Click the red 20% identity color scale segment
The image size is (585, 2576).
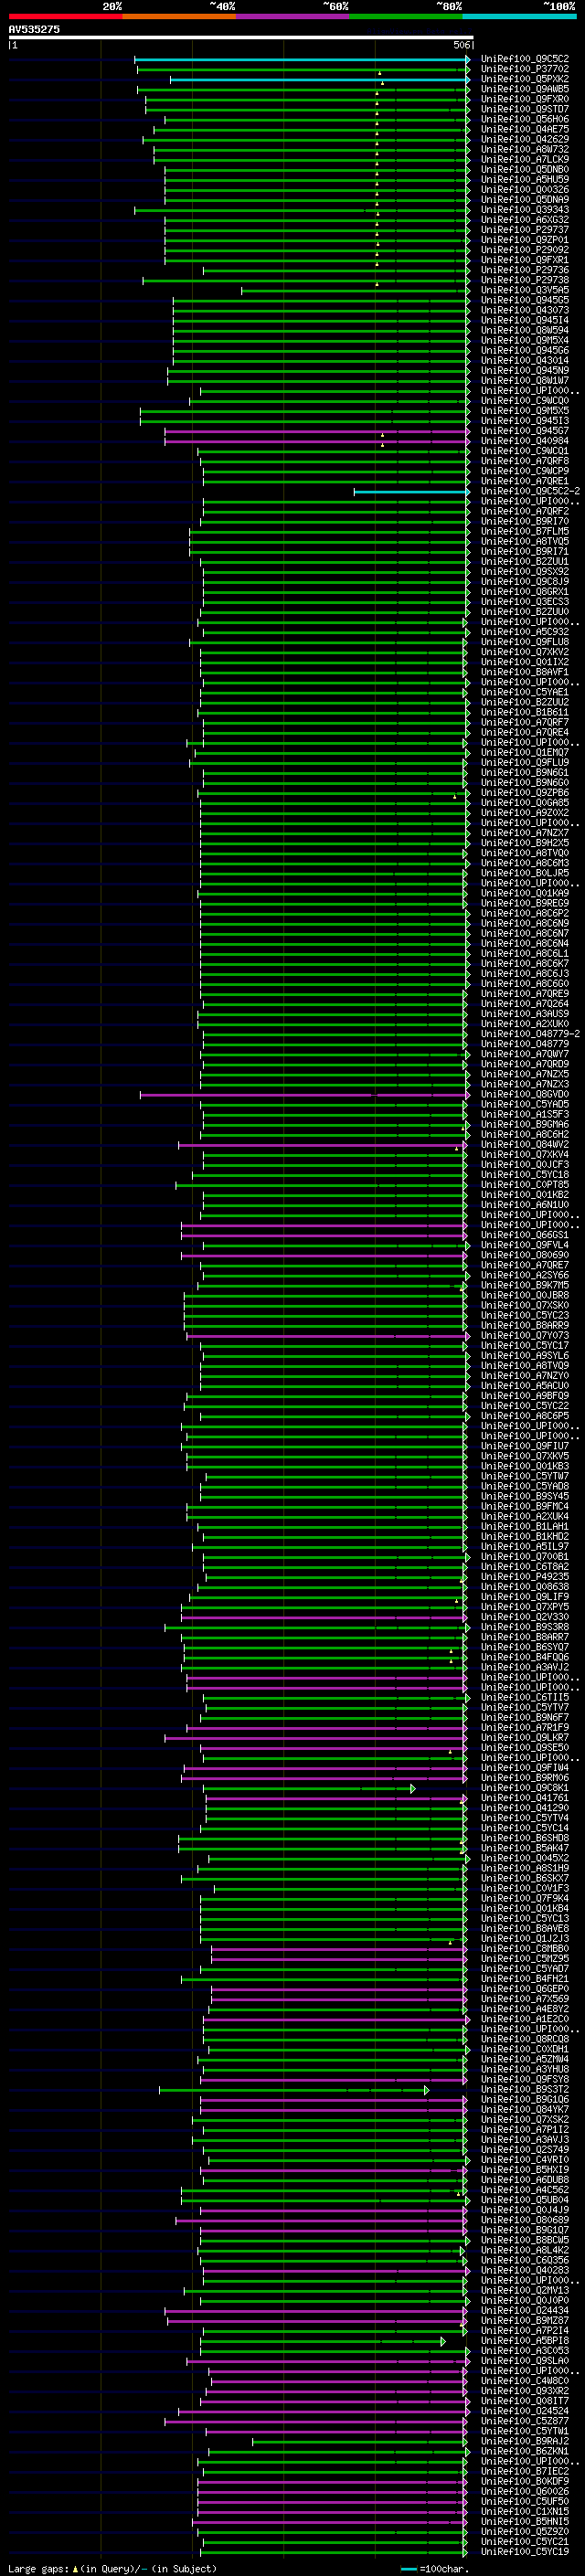pos(65,17)
